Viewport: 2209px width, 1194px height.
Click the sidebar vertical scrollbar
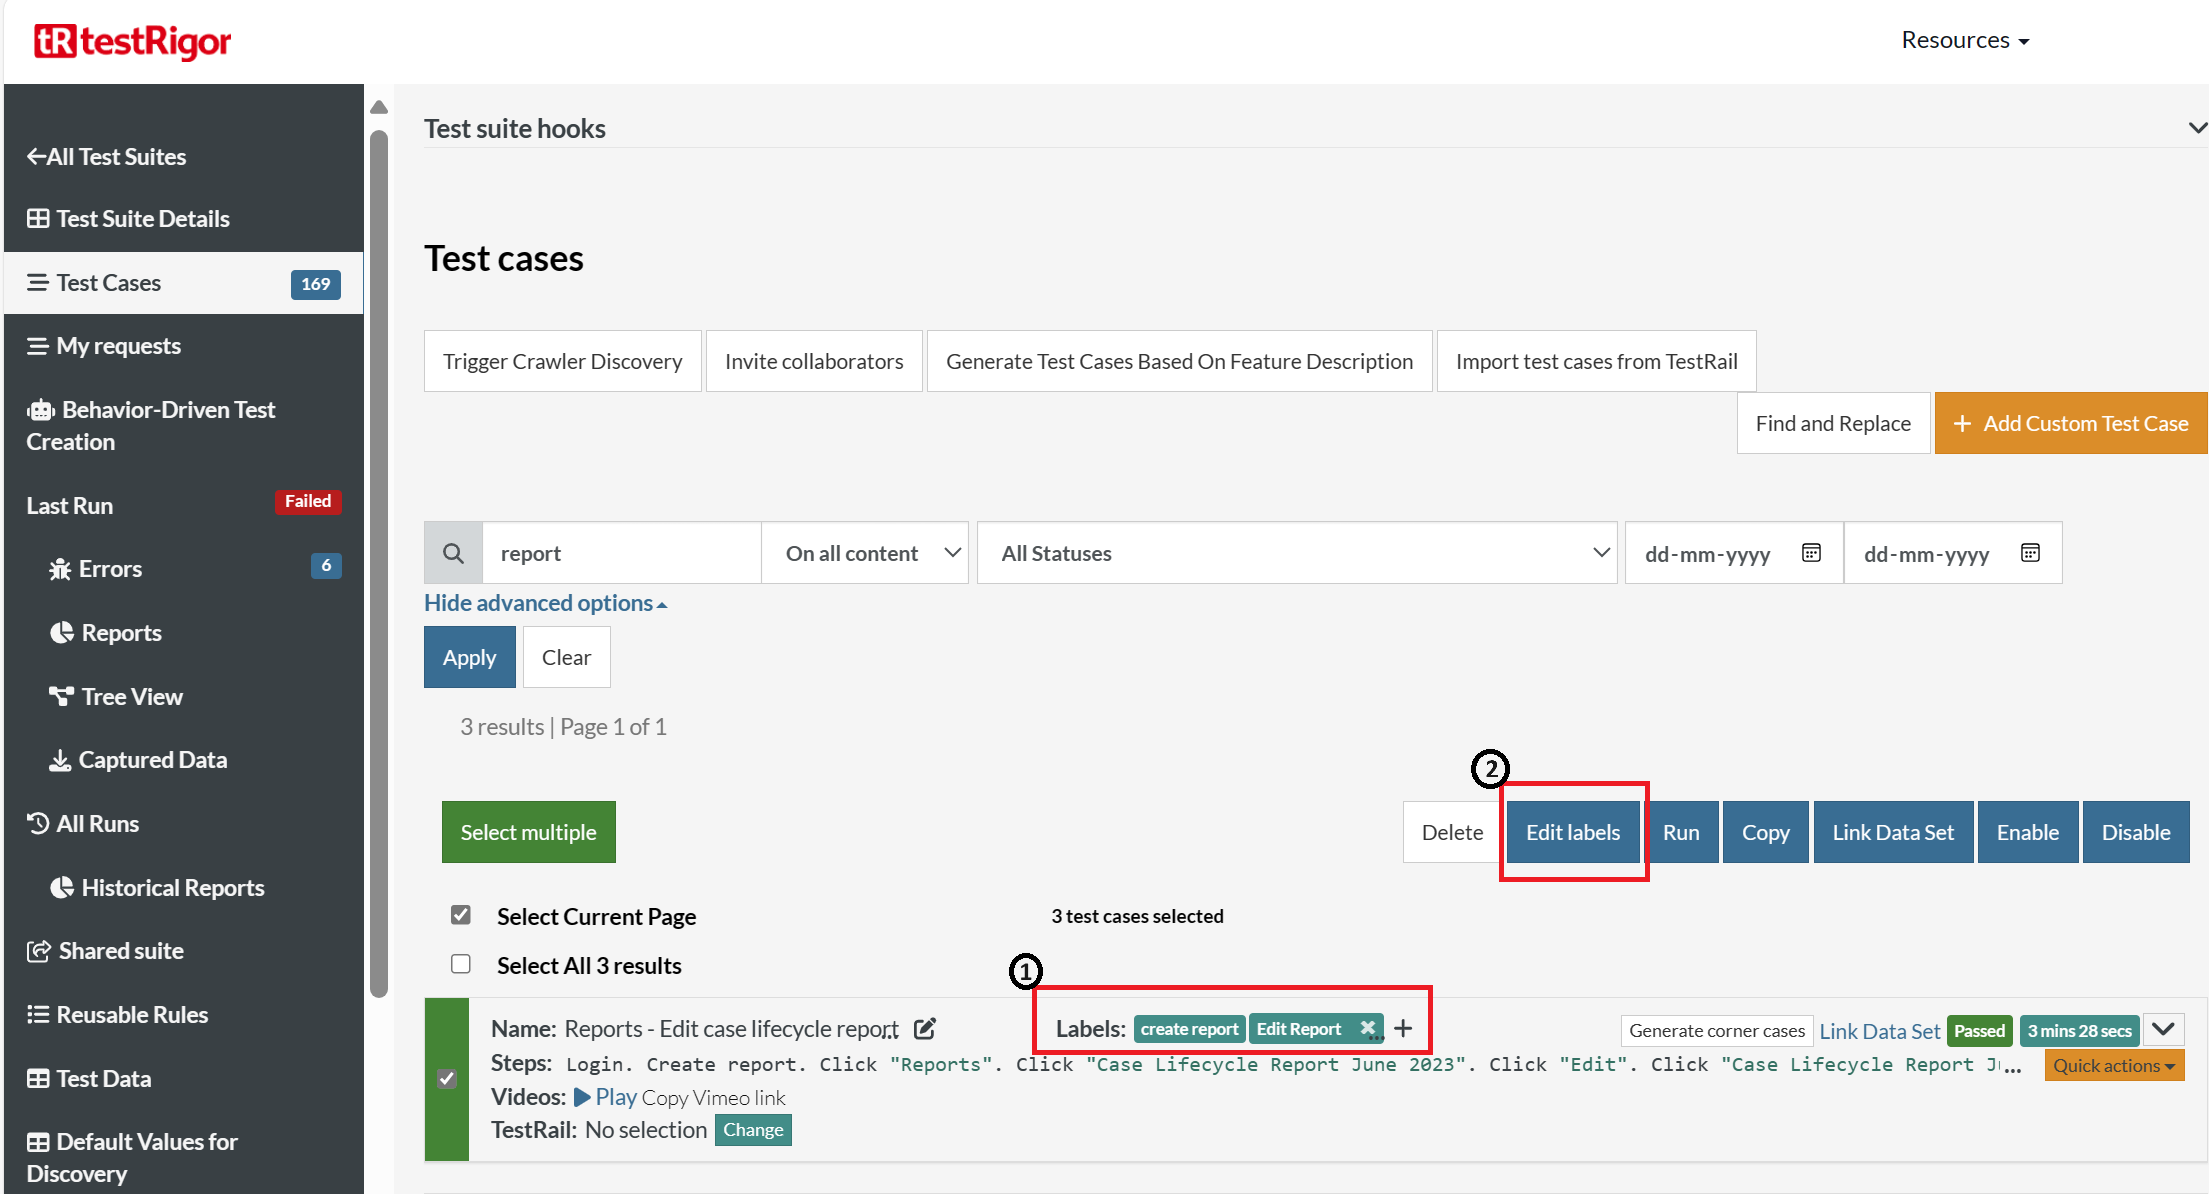[379, 560]
